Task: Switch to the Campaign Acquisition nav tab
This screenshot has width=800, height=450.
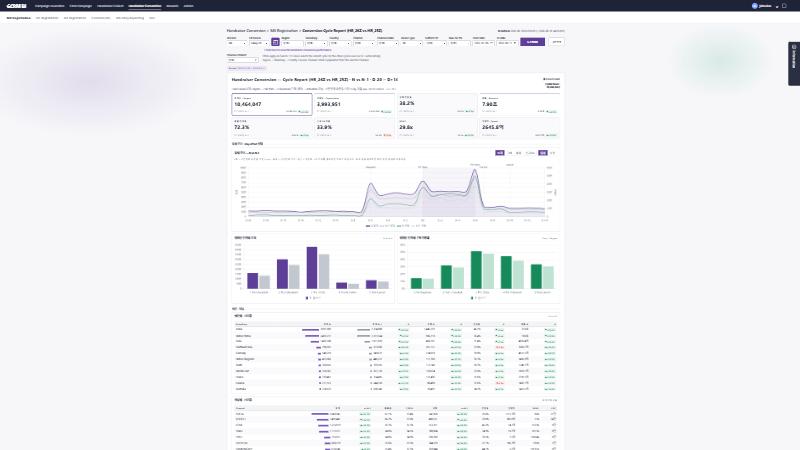Action: tap(49, 6)
